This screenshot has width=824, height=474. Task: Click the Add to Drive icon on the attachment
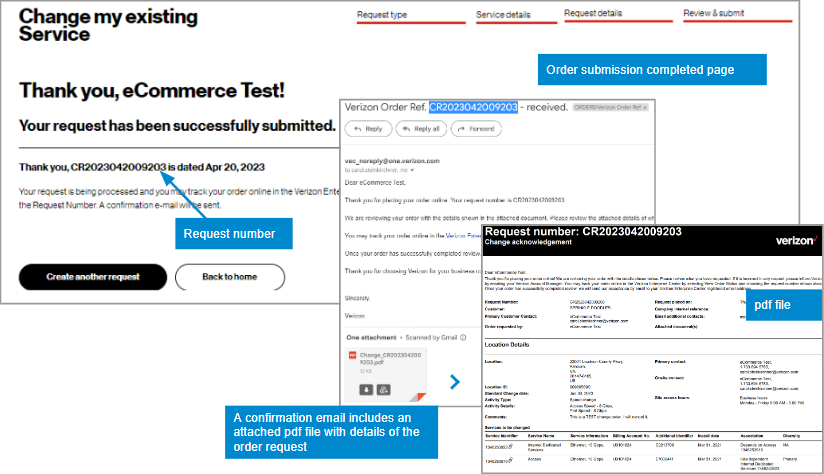(384, 390)
